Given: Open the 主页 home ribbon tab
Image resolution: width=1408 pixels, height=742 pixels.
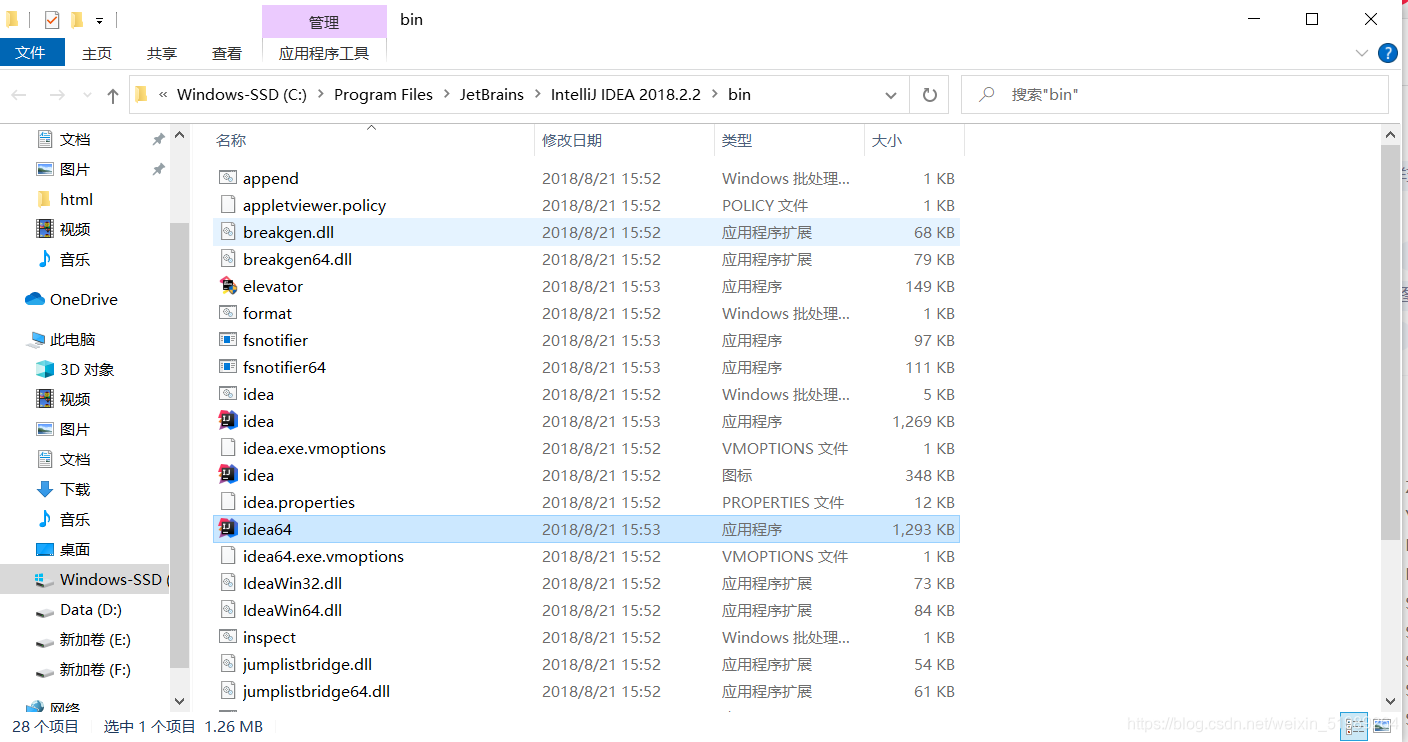Looking at the screenshot, I should (97, 53).
